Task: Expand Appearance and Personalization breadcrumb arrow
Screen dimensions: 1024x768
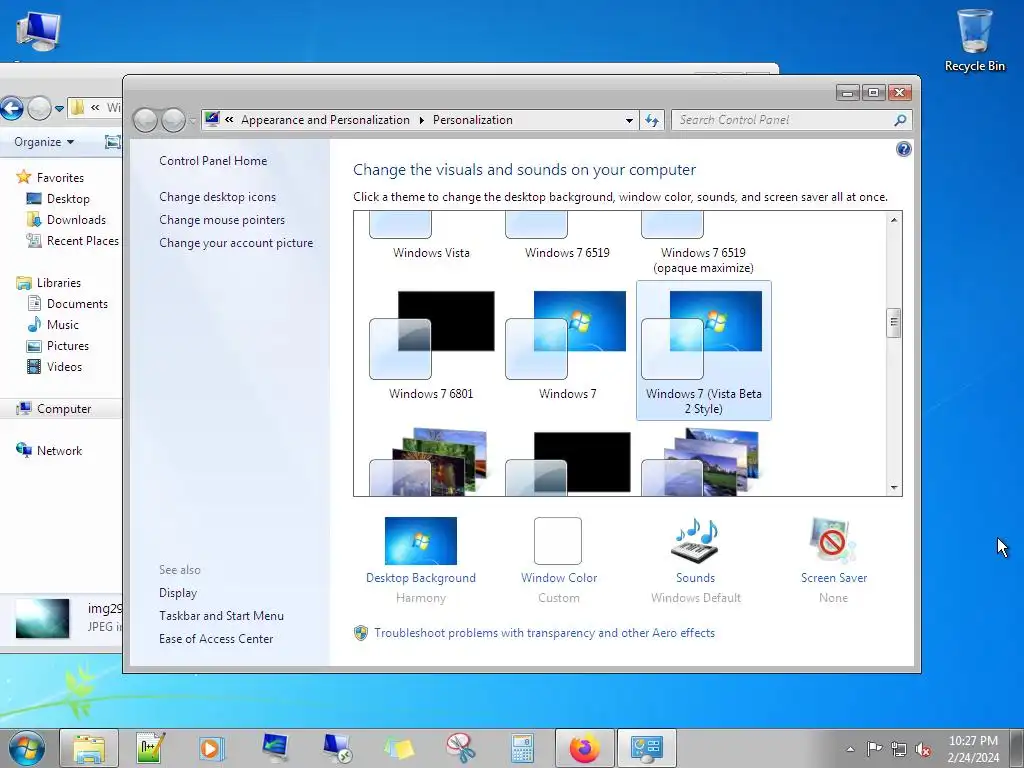Action: (421, 120)
